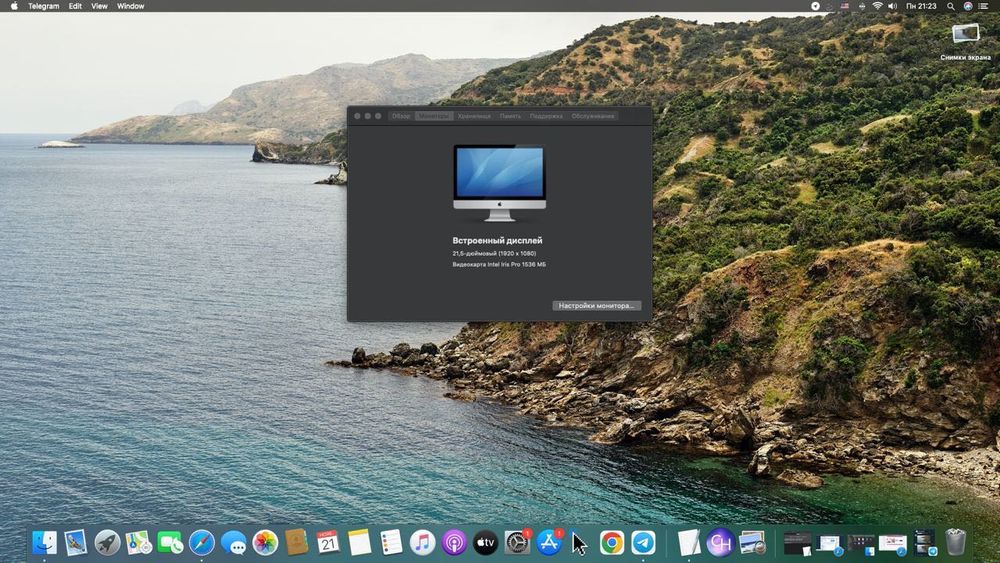The width and height of the screenshot is (1000, 563).
Task: Open the yellow Notes app icon
Action: pos(359,543)
